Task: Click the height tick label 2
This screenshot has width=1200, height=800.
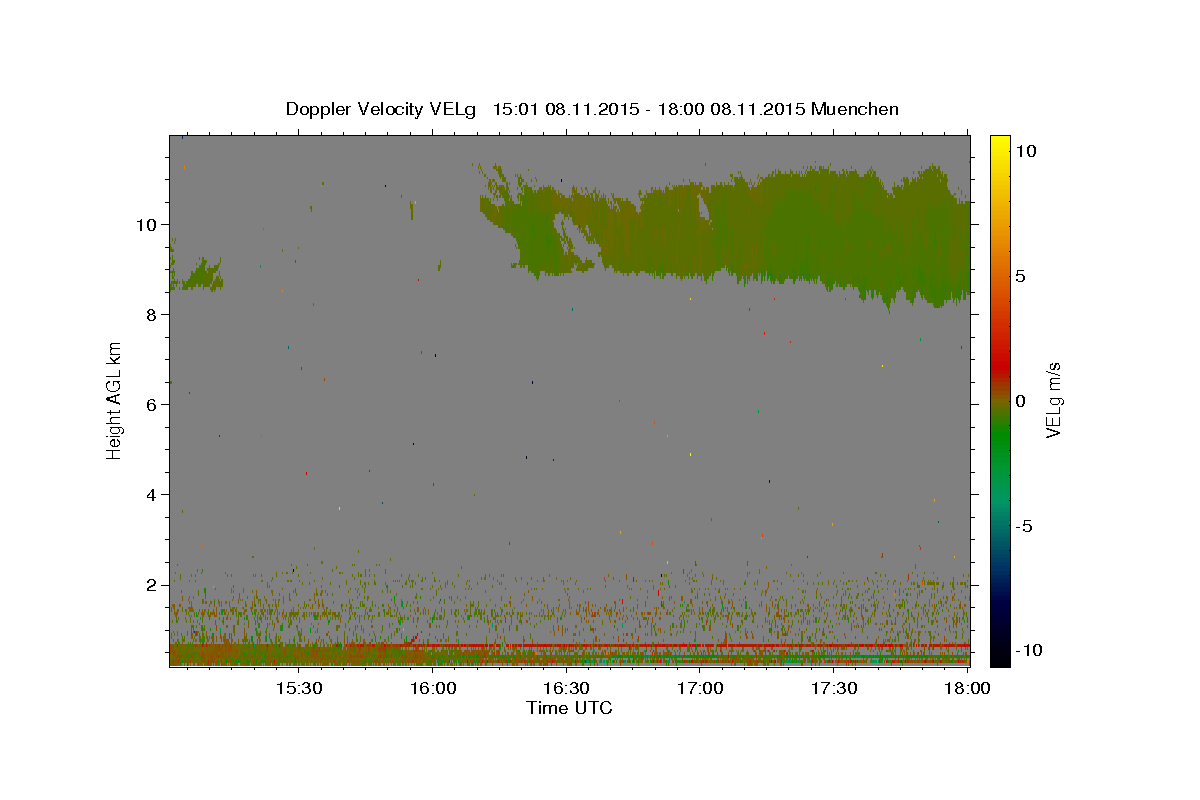Action: point(153,585)
